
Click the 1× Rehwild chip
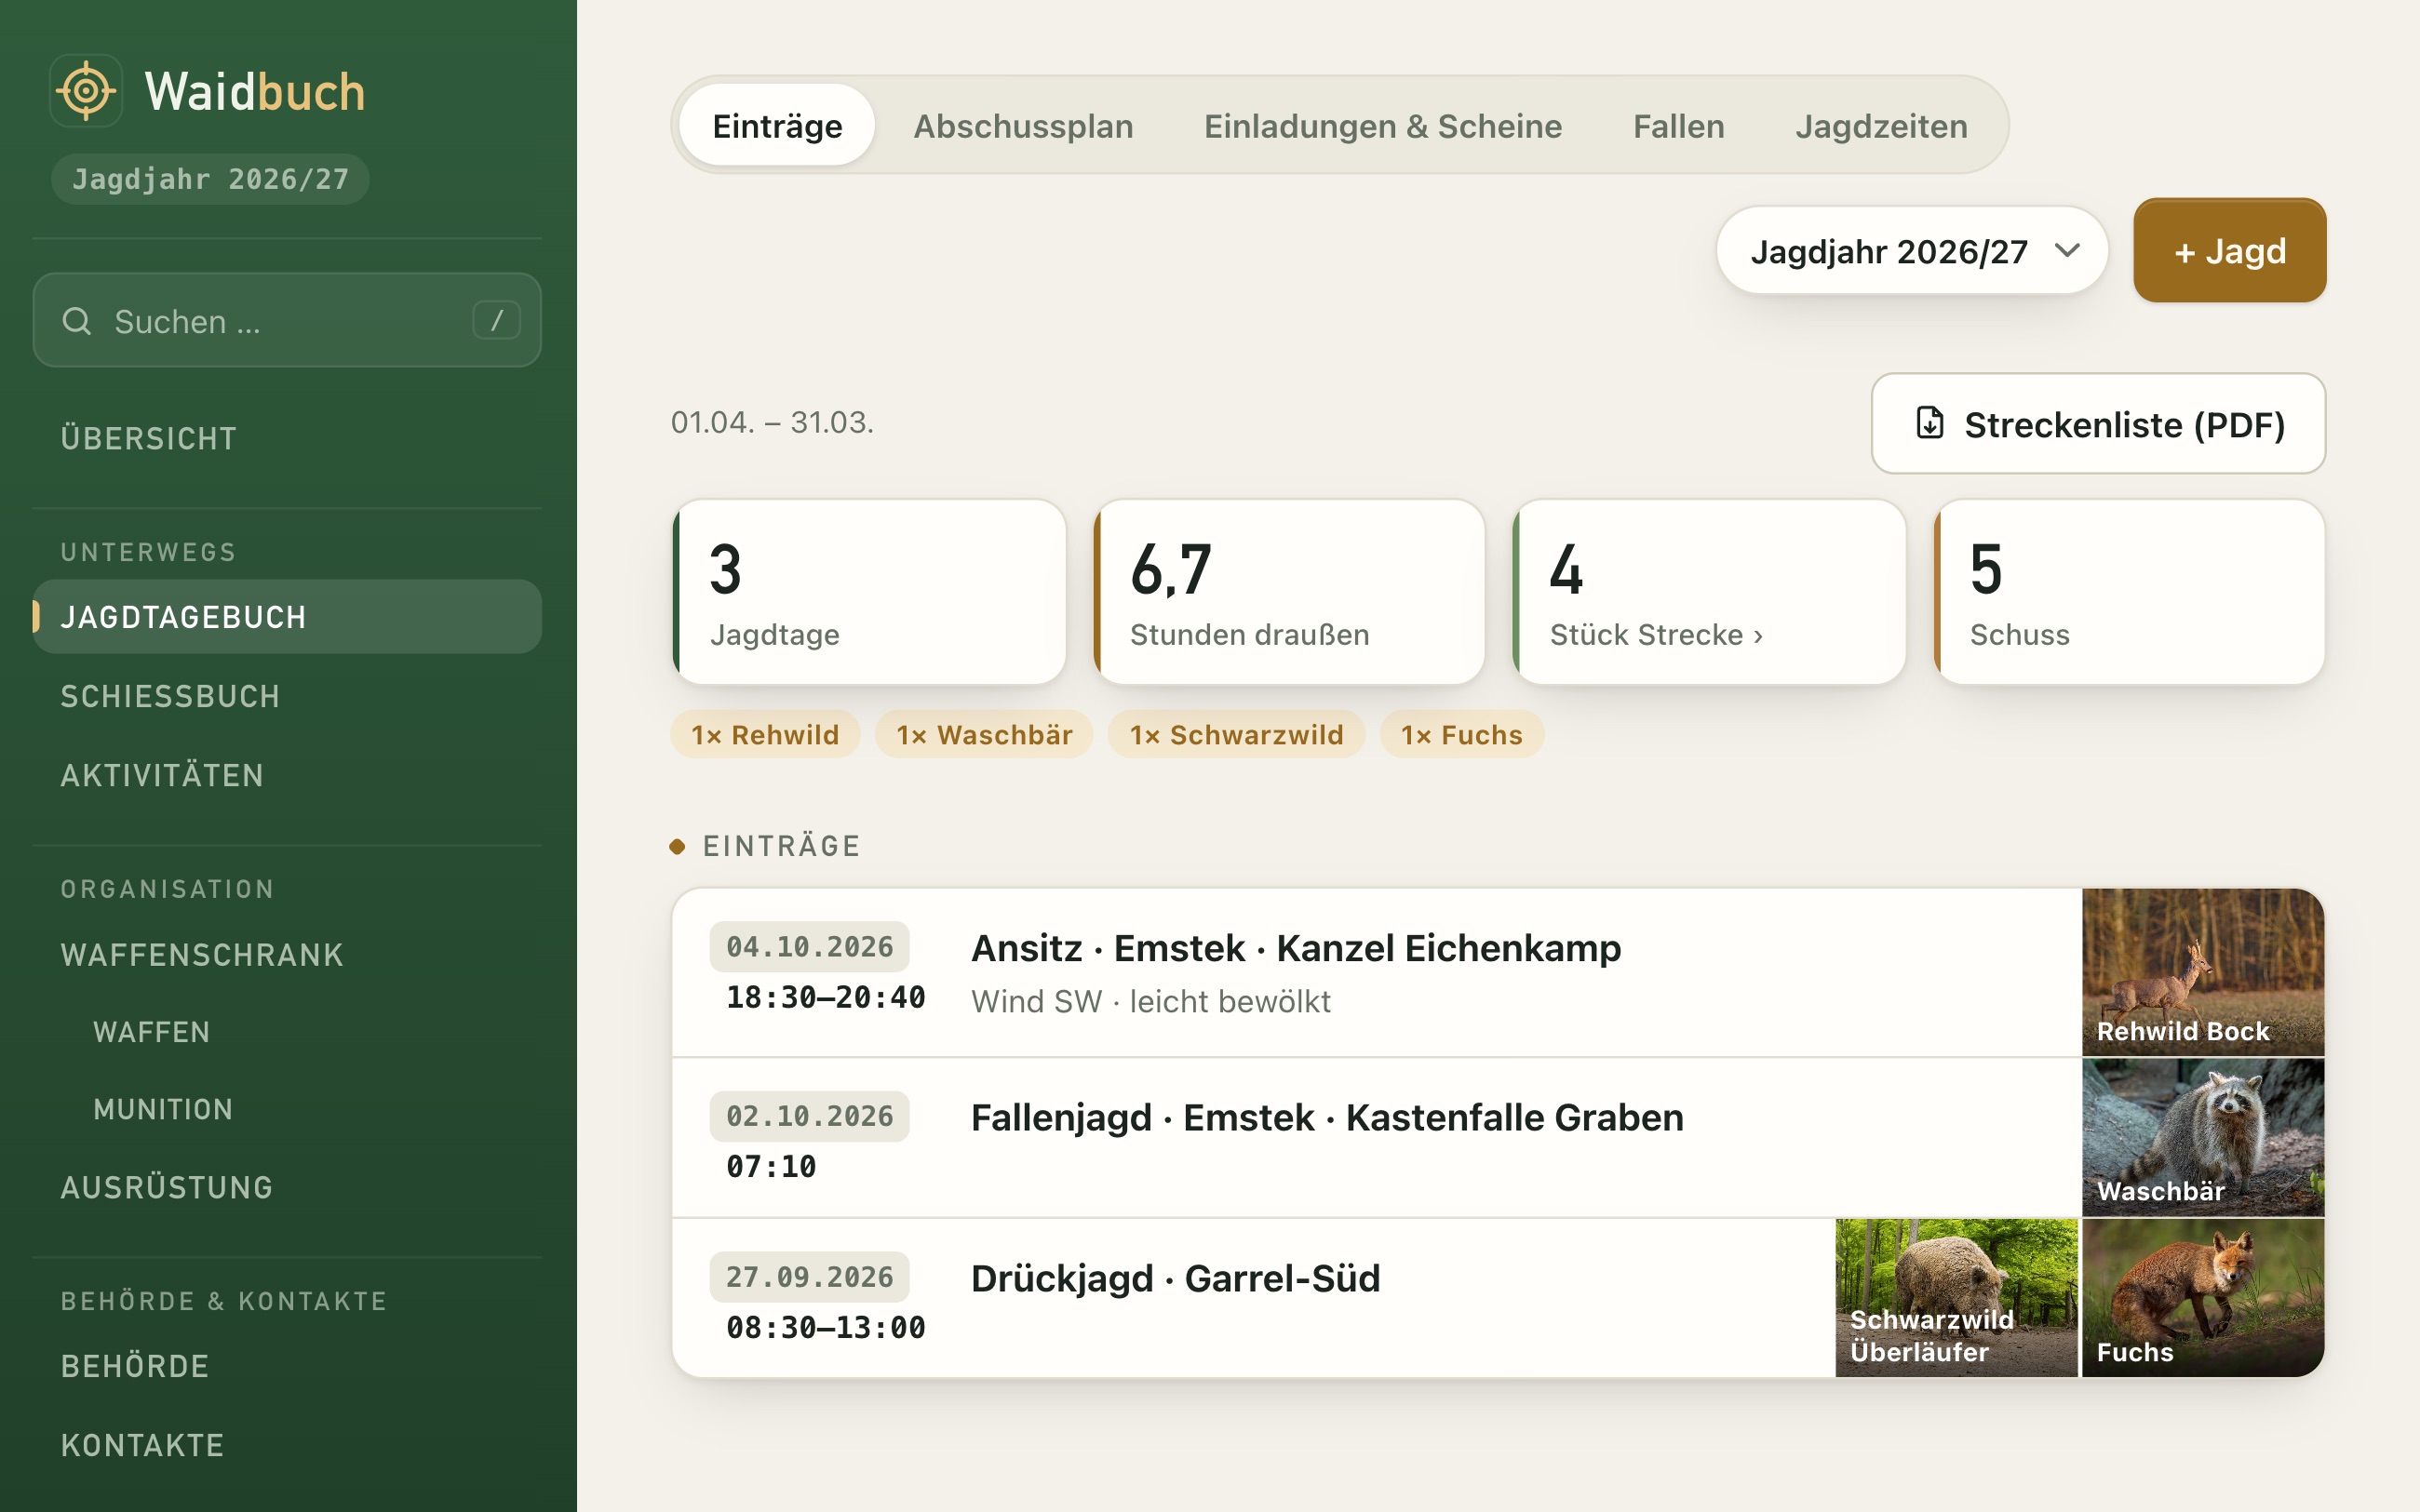[765, 735]
